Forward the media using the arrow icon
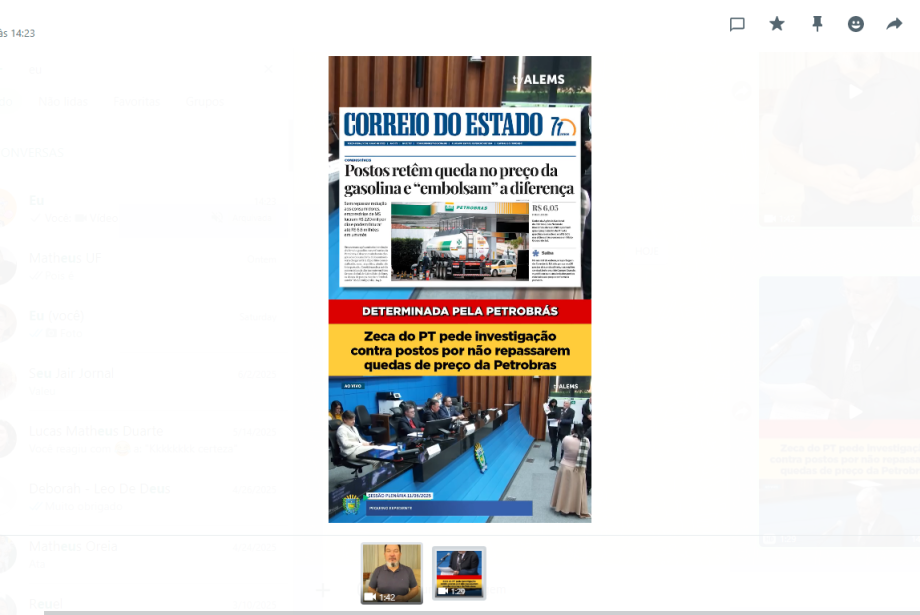 [x=894, y=24]
